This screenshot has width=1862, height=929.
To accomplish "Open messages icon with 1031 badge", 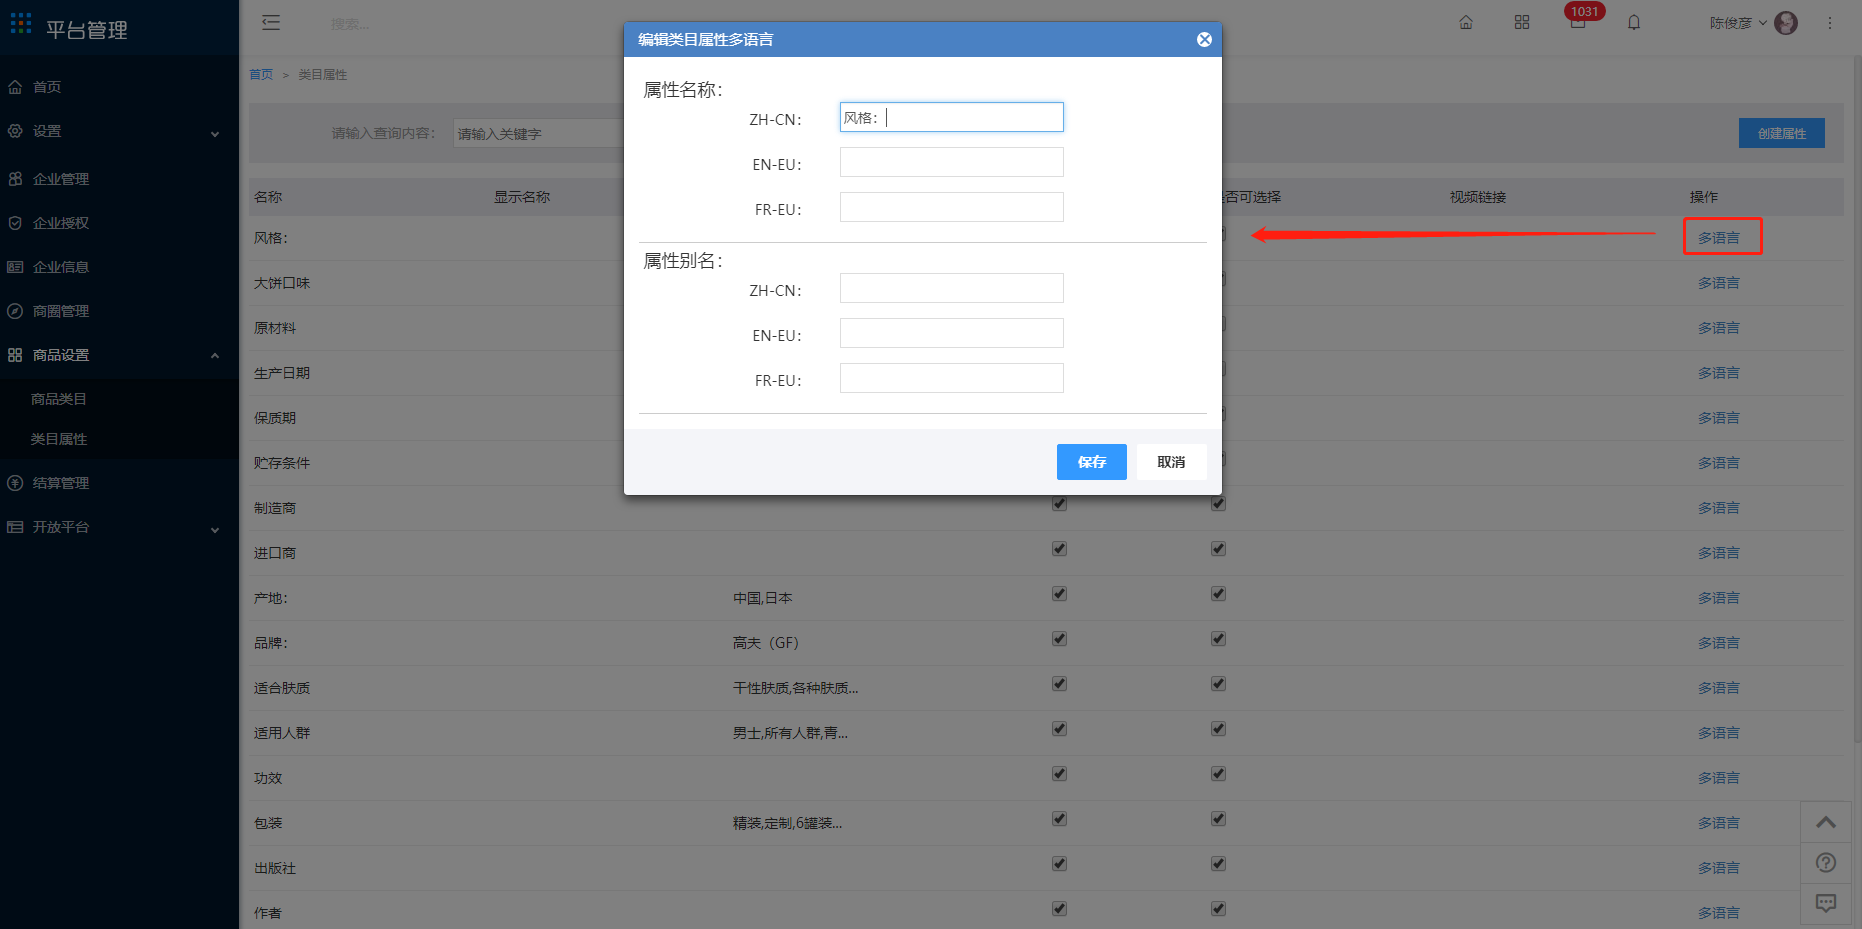I will pyautogui.click(x=1579, y=20).
